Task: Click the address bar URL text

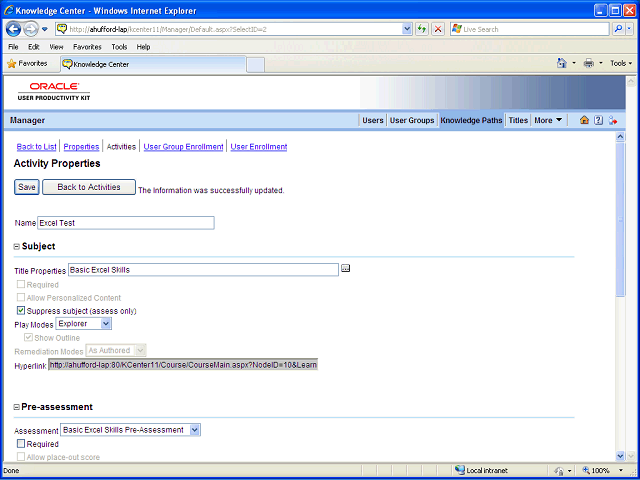Action: pyautogui.click(x=168, y=29)
